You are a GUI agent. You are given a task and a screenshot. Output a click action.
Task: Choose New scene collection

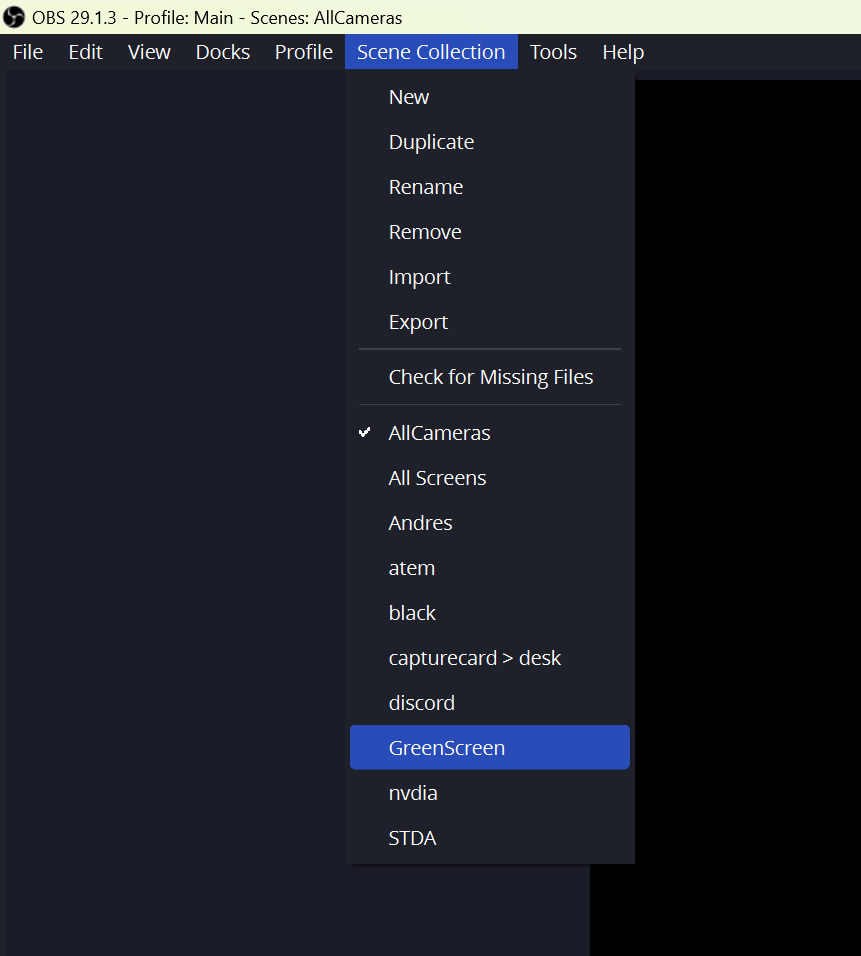[x=490, y=97]
